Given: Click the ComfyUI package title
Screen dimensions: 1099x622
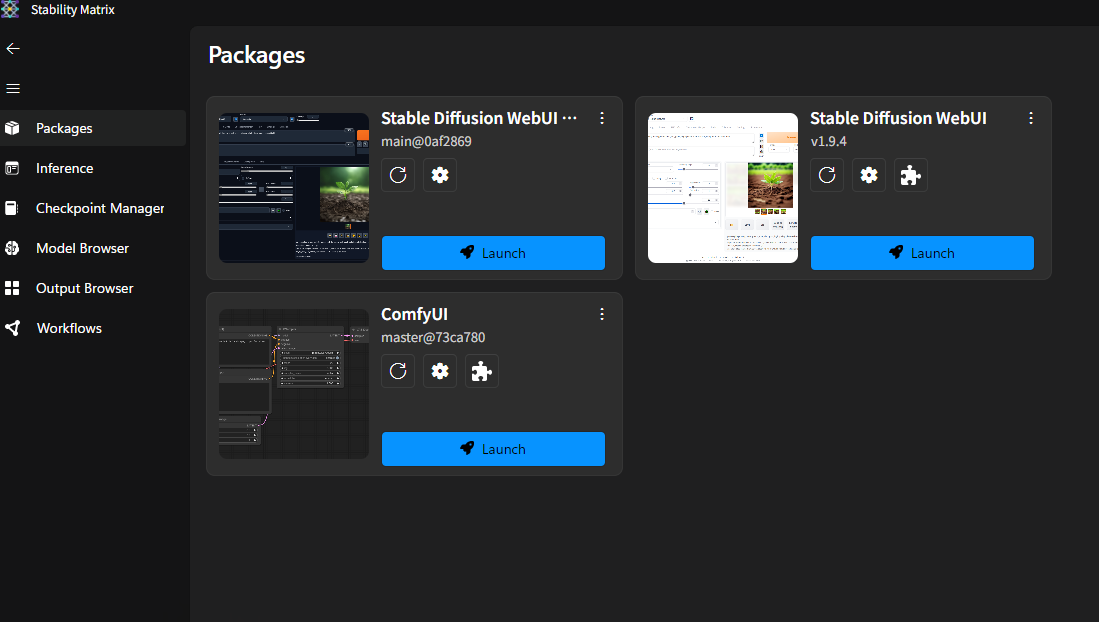Looking at the screenshot, I should pos(414,314).
